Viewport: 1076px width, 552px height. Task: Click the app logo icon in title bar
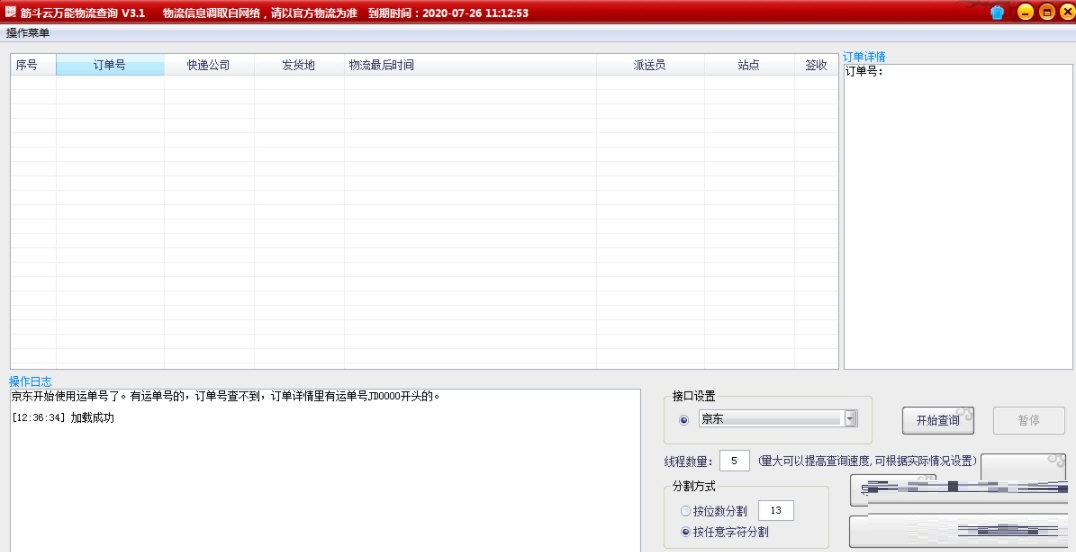[10, 13]
